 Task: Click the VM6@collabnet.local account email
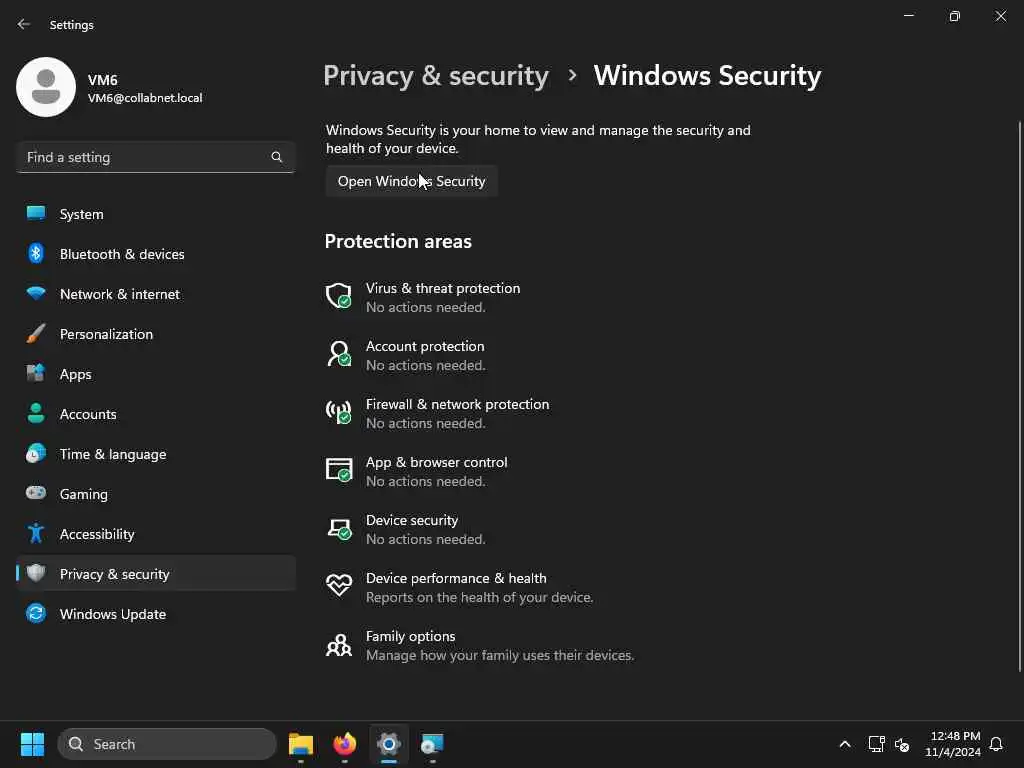point(145,98)
